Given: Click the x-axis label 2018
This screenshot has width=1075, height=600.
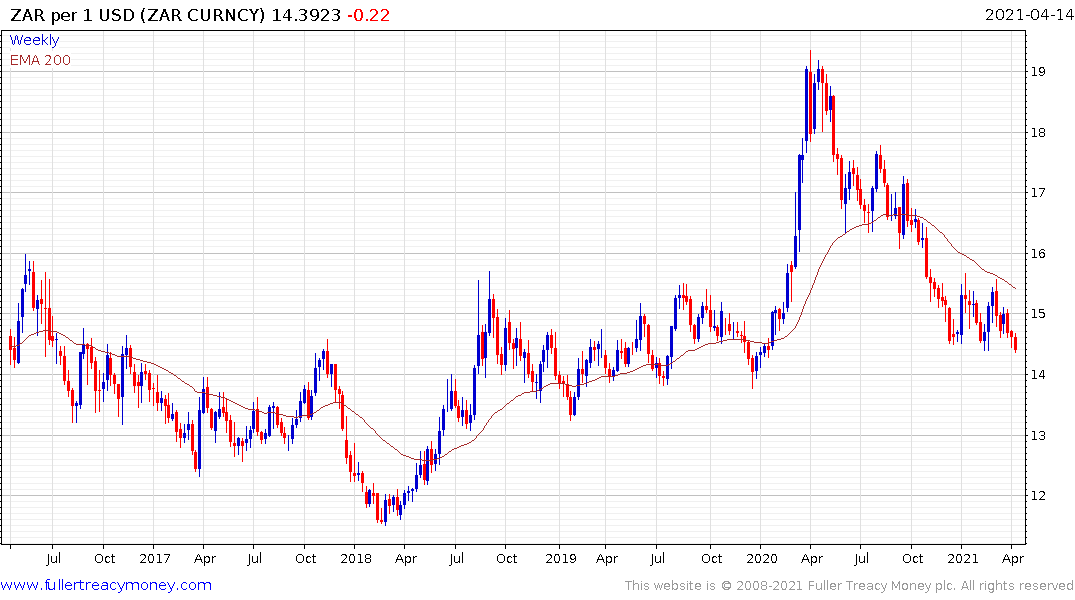Looking at the screenshot, I should pyautogui.click(x=356, y=559).
